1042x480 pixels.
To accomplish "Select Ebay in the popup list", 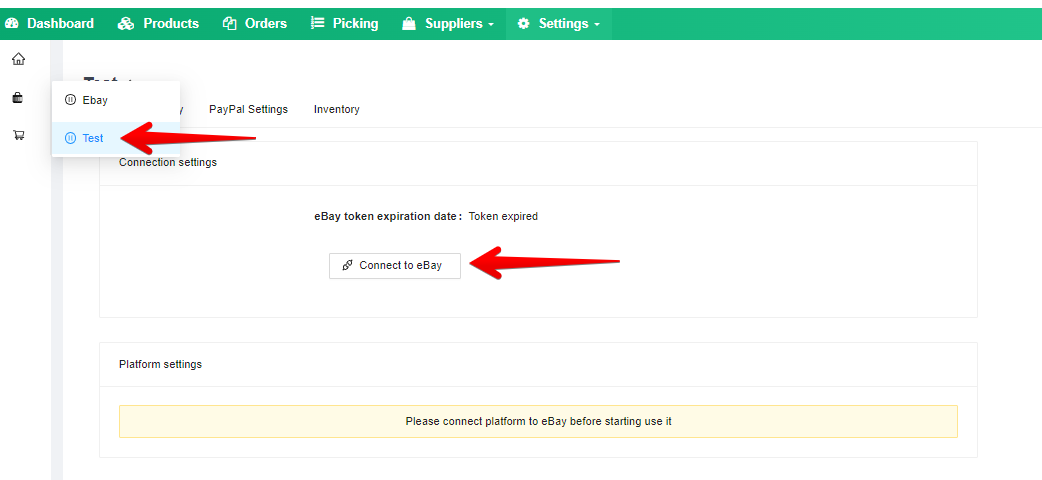I will click(x=116, y=100).
